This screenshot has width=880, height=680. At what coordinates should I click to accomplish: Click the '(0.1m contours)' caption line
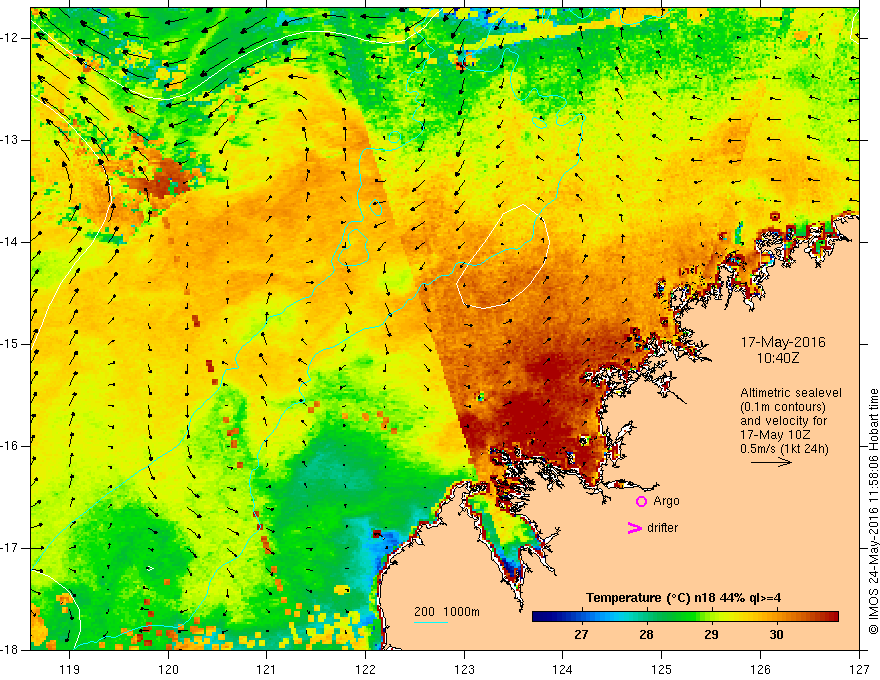[783, 407]
